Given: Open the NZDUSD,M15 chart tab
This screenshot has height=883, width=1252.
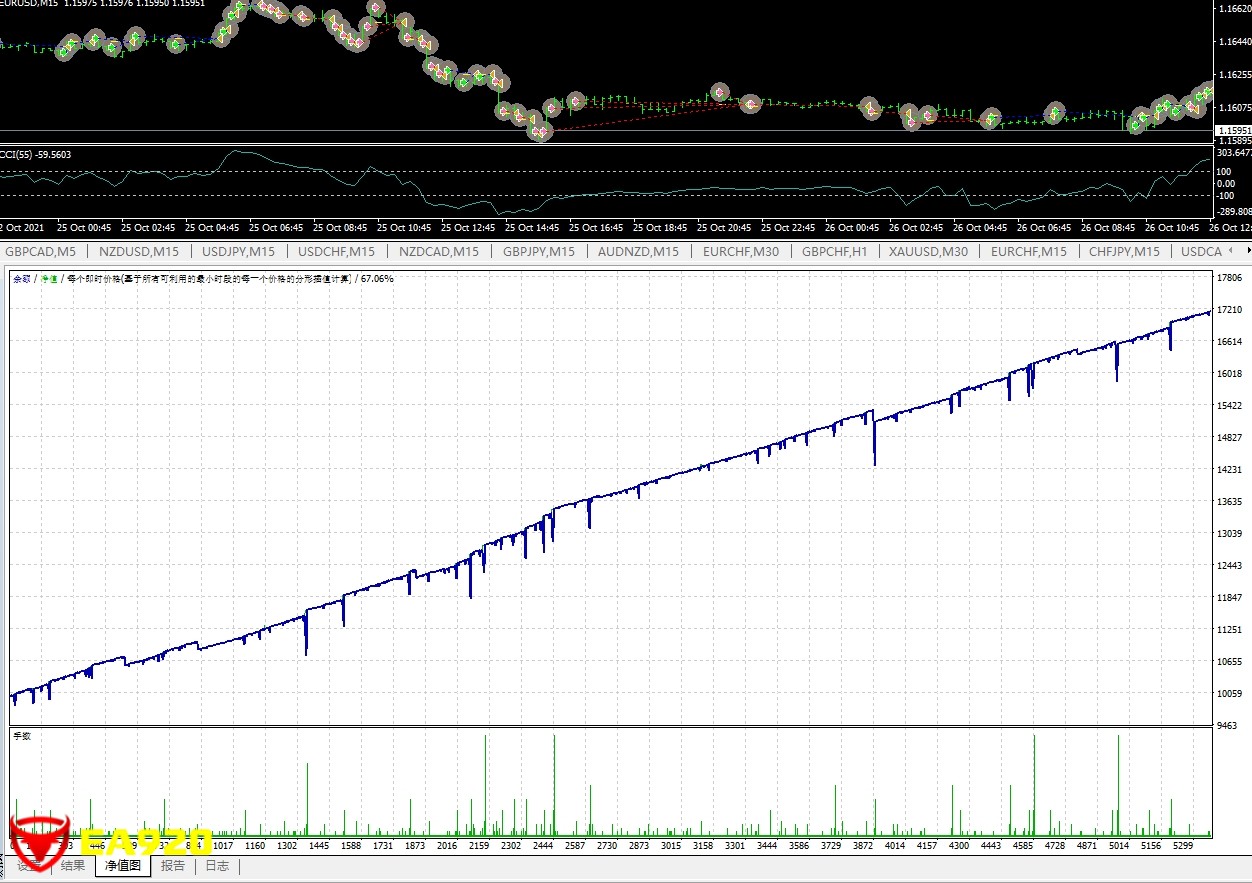Looking at the screenshot, I should click(139, 252).
